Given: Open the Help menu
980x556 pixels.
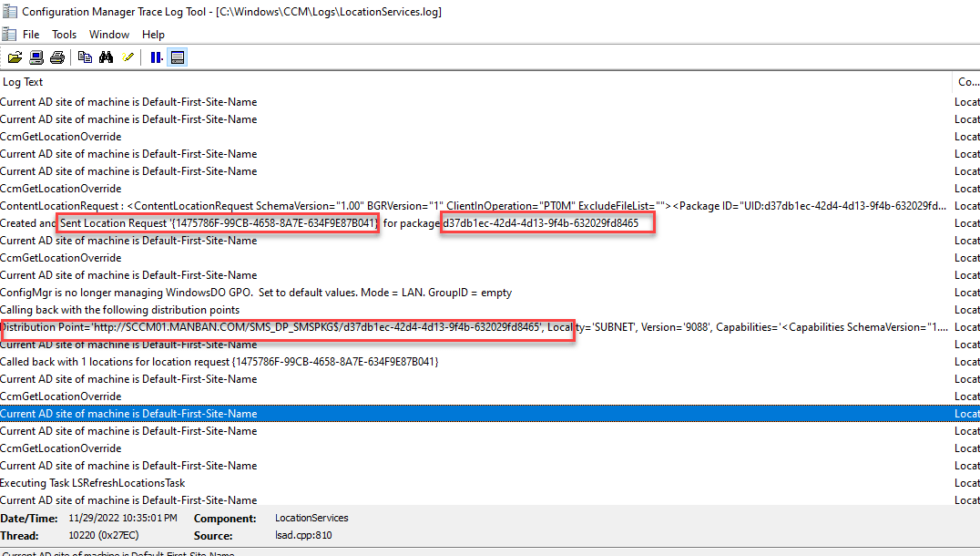Looking at the screenshot, I should [153, 34].
